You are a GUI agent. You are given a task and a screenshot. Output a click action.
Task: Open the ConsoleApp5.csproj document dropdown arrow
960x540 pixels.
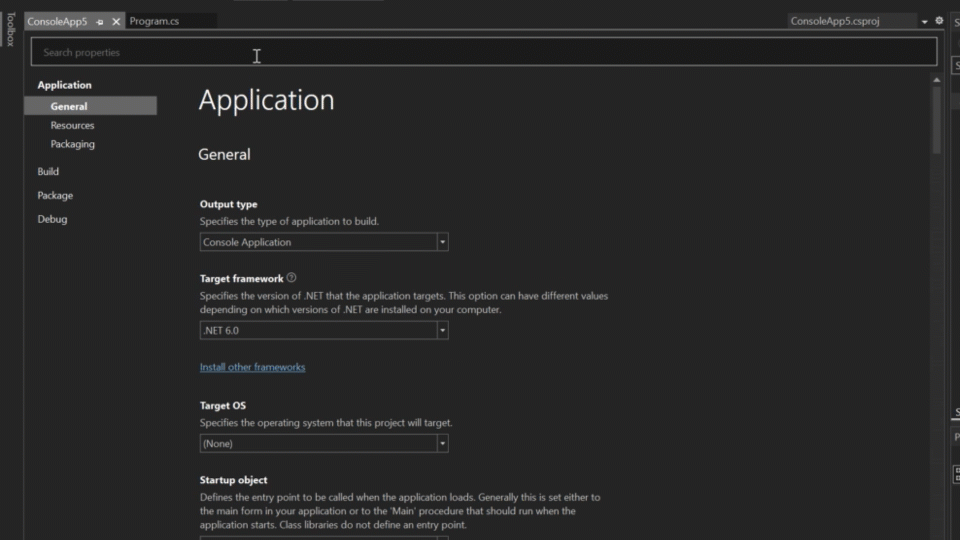[x=924, y=21]
